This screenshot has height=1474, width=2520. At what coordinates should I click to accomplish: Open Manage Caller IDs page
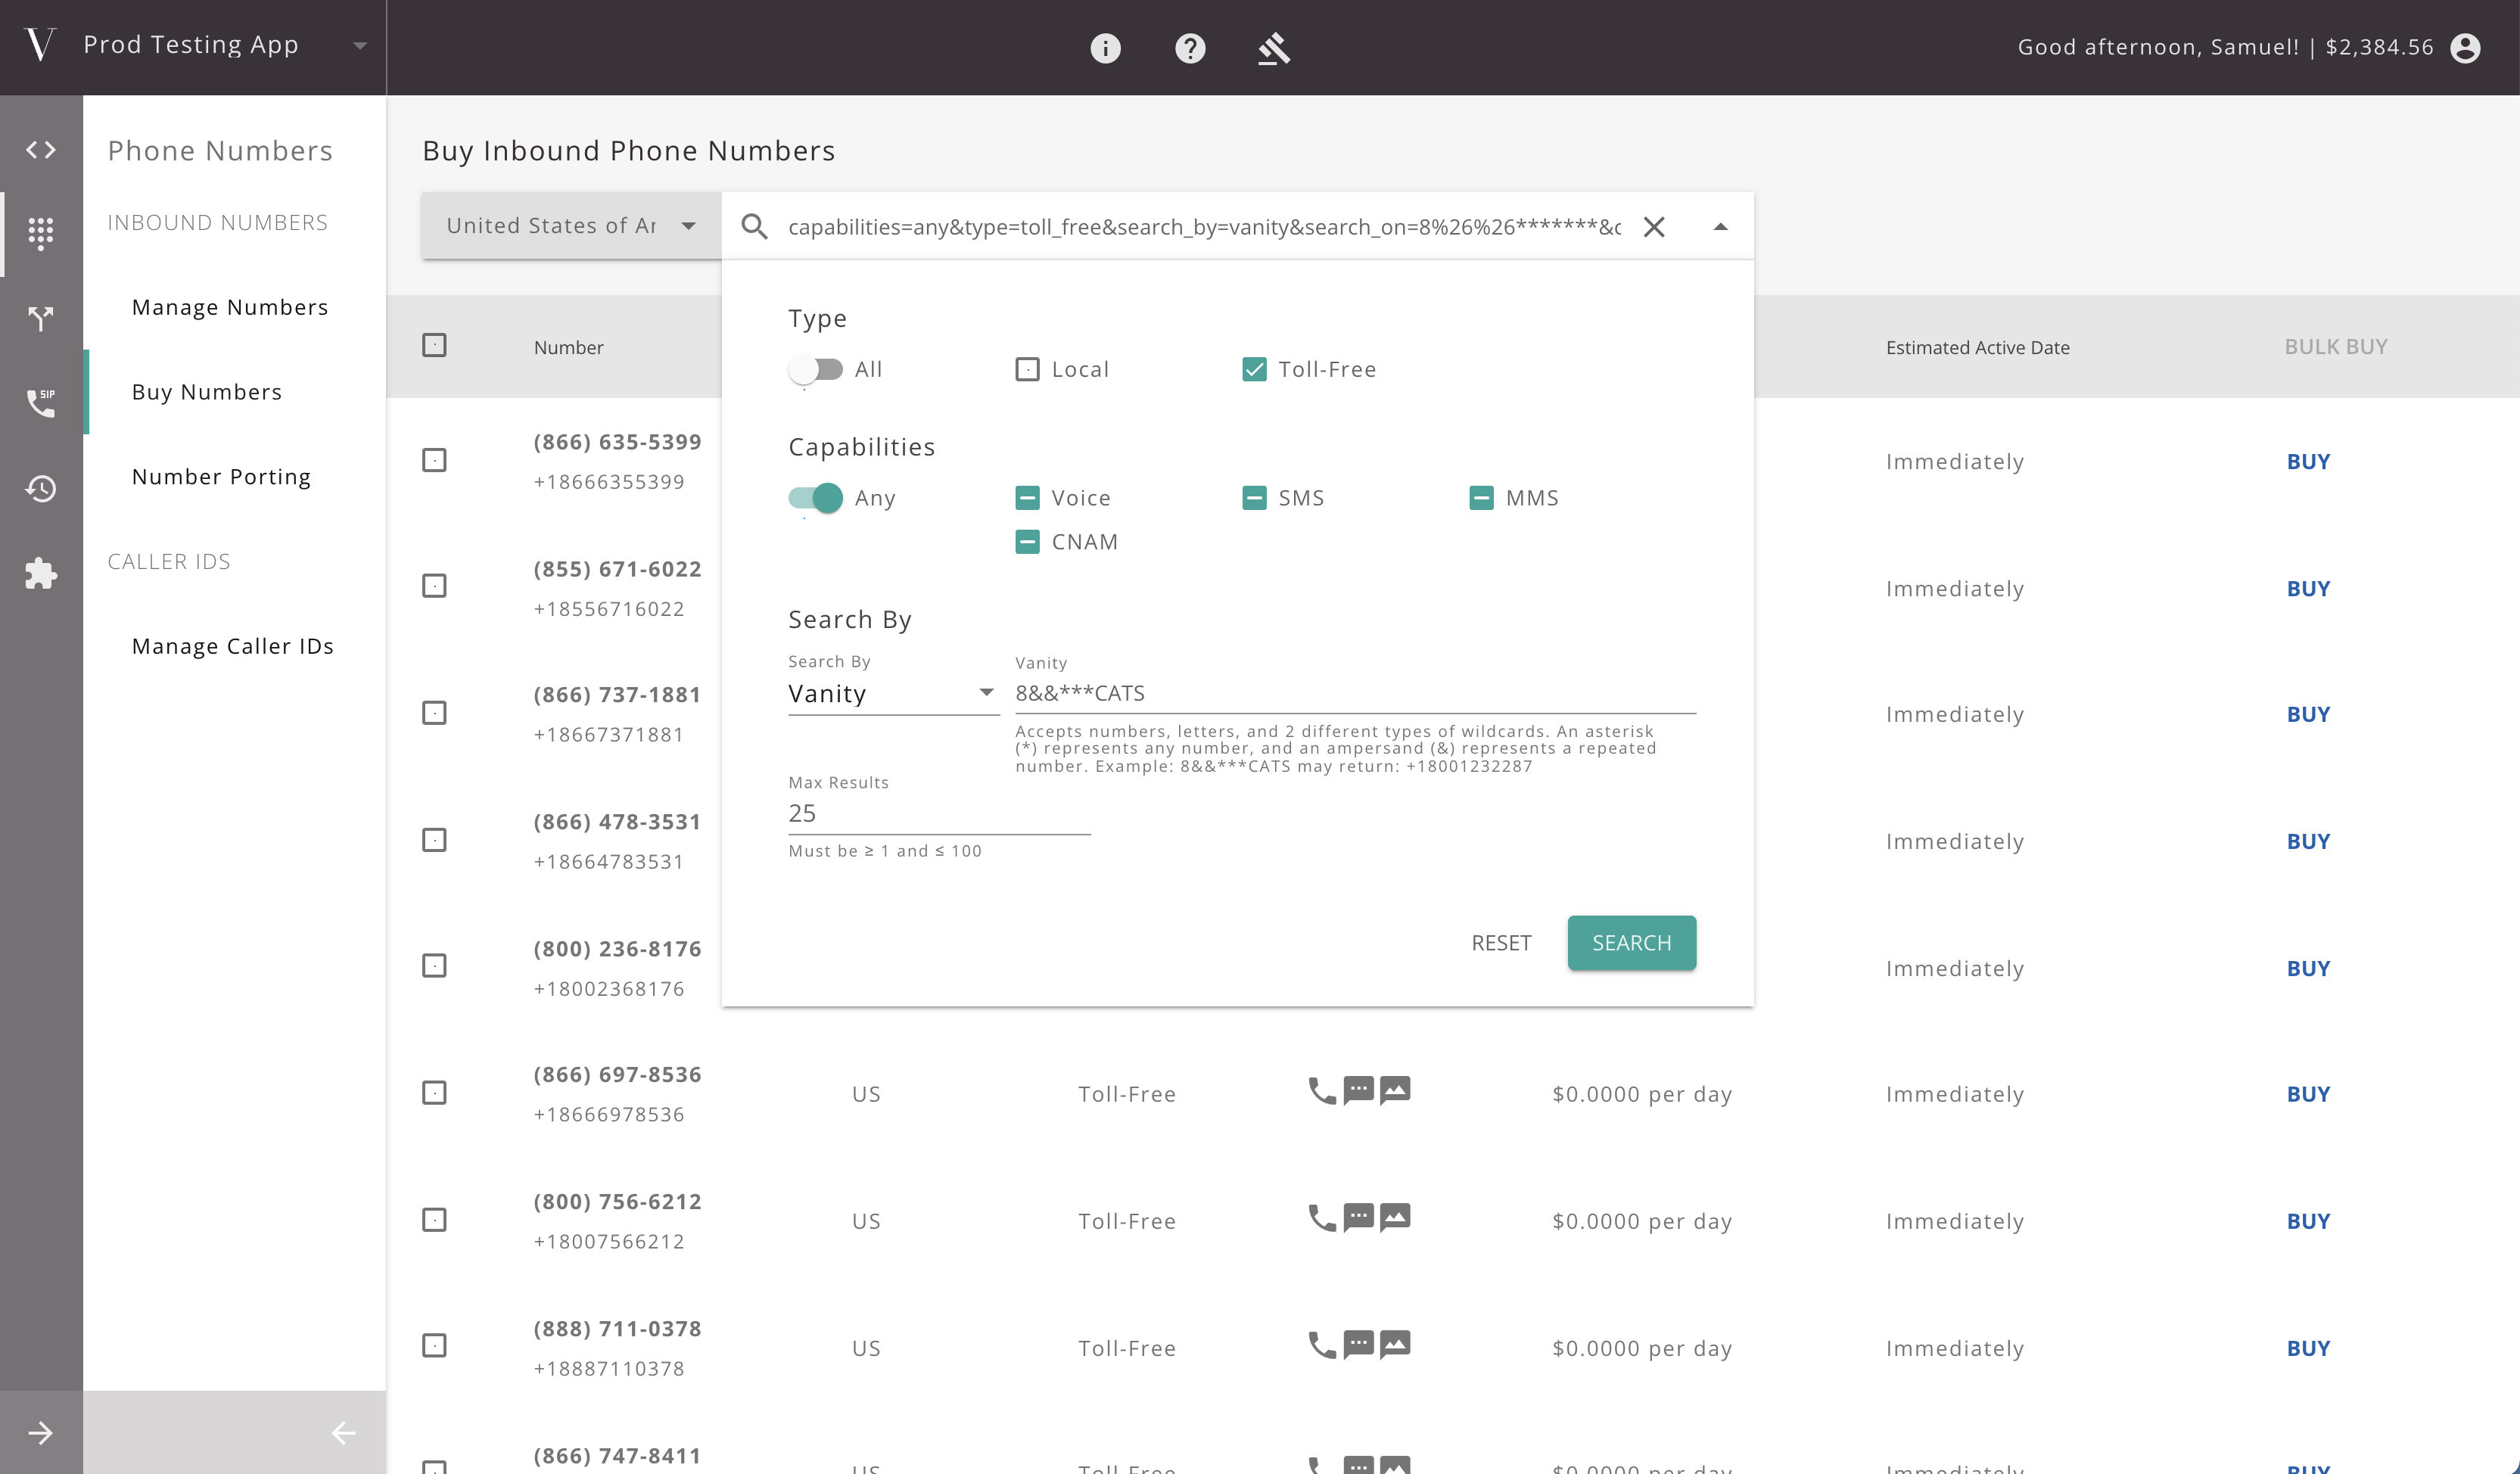(233, 646)
